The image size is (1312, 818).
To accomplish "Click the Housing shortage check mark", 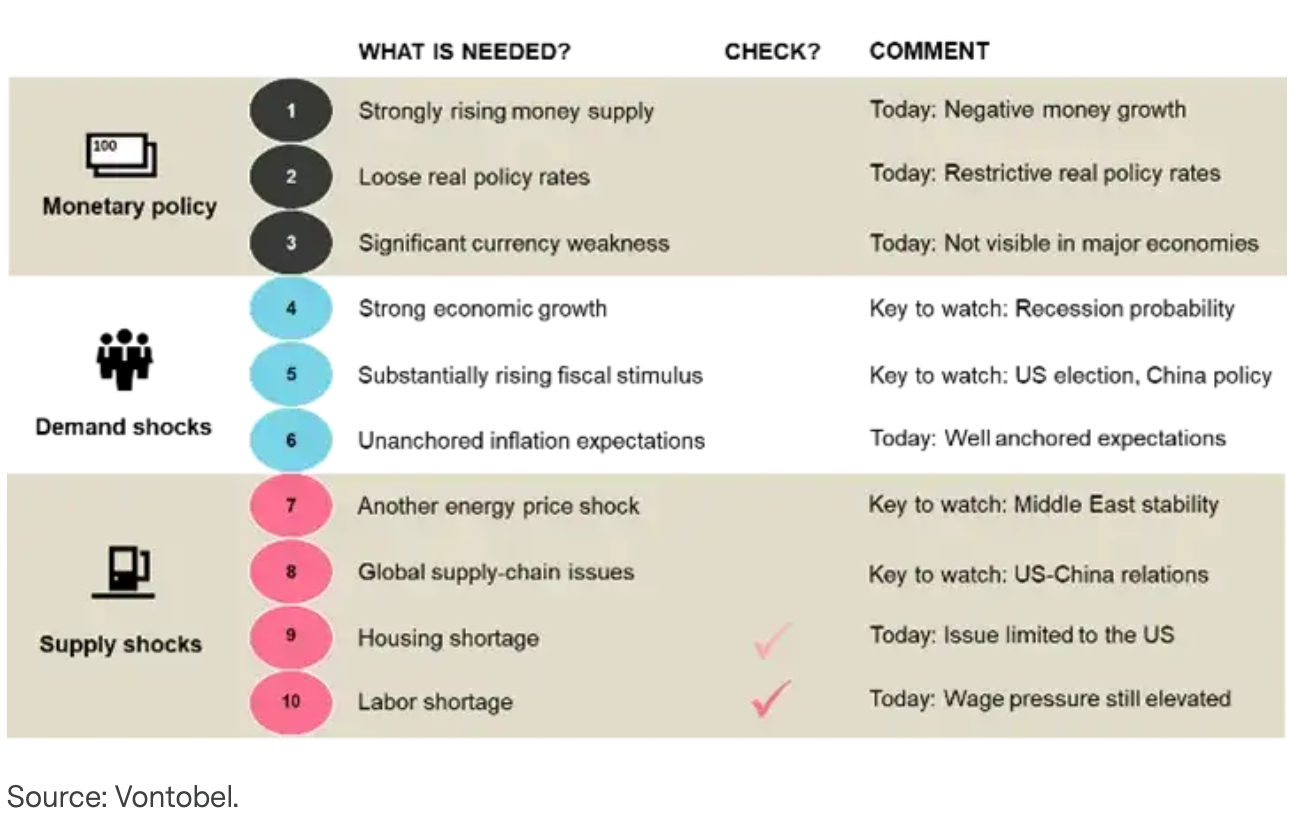I will coord(771,640).
